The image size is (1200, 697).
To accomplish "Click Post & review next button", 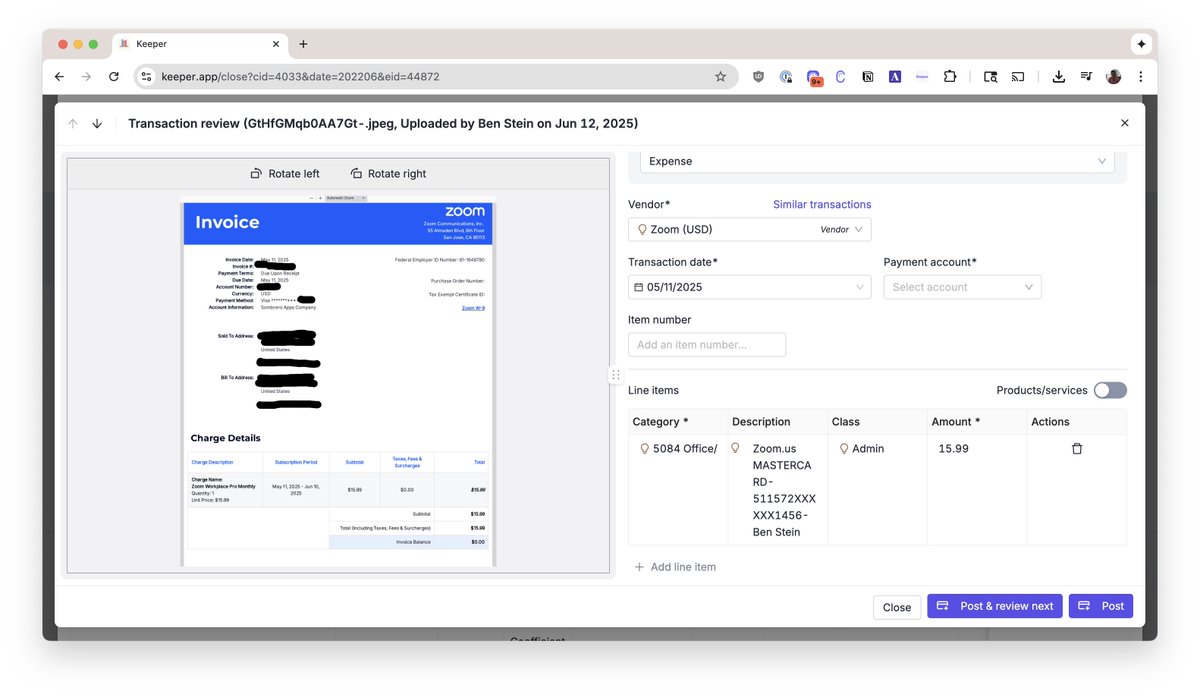I will [x=995, y=606].
